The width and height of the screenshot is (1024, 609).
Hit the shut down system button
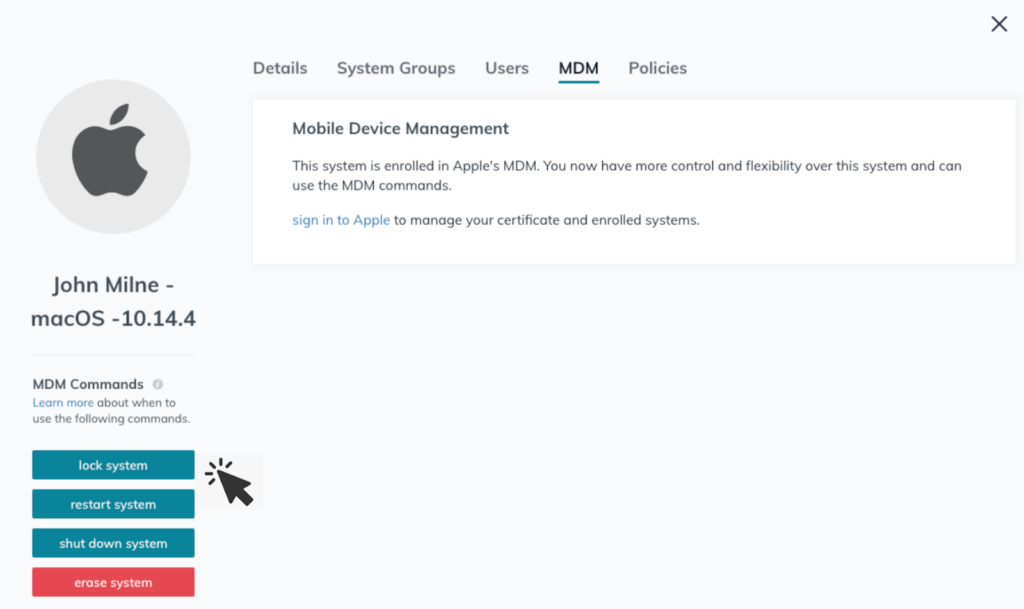coord(113,543)
